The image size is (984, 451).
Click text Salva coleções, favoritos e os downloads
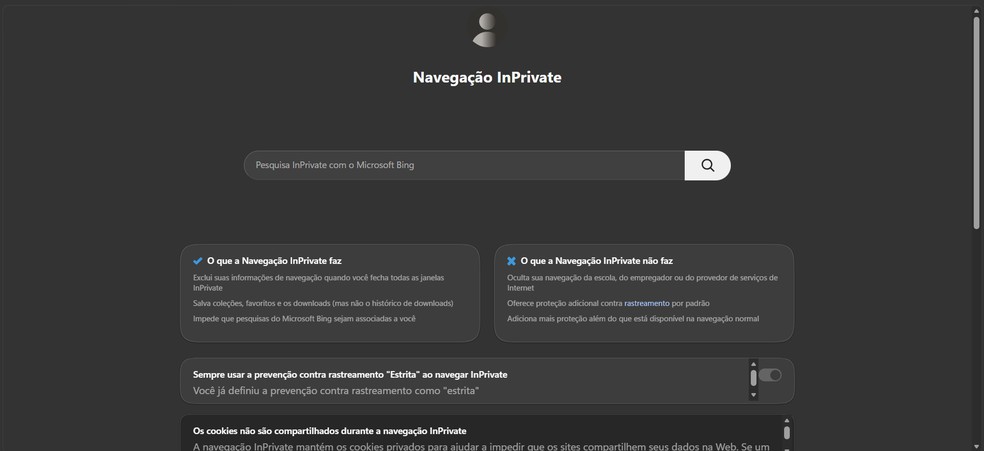[323, 303]
